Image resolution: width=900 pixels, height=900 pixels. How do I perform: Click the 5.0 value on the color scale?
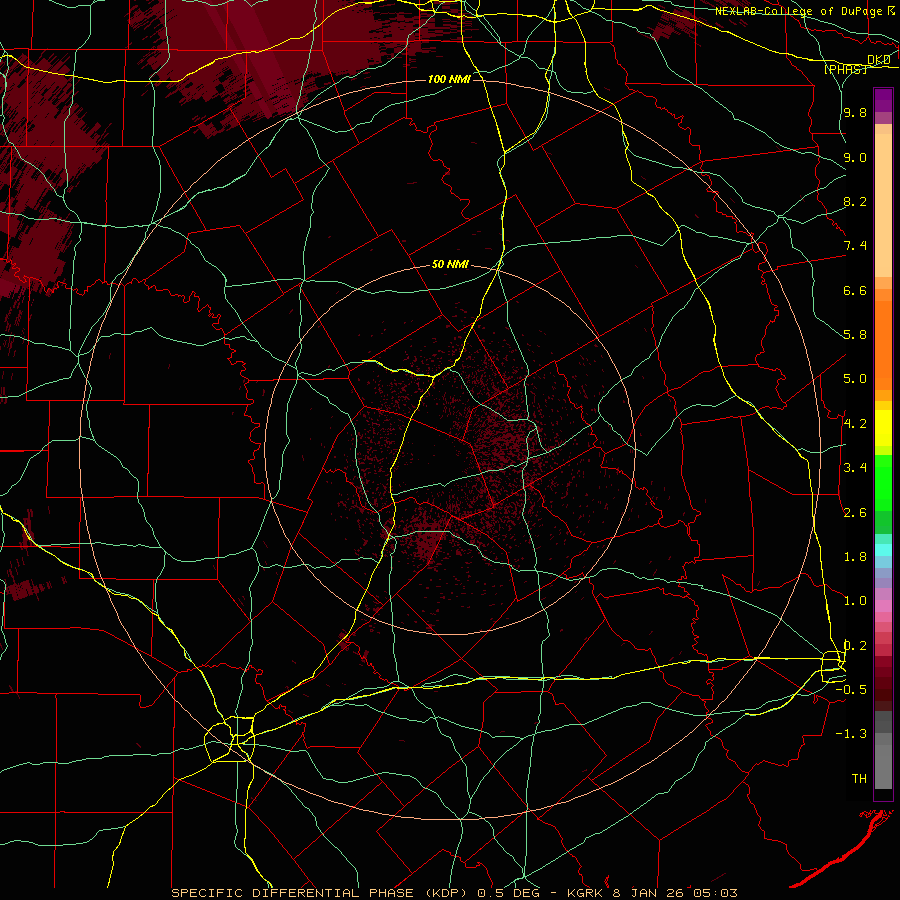(x=855, y=379)
